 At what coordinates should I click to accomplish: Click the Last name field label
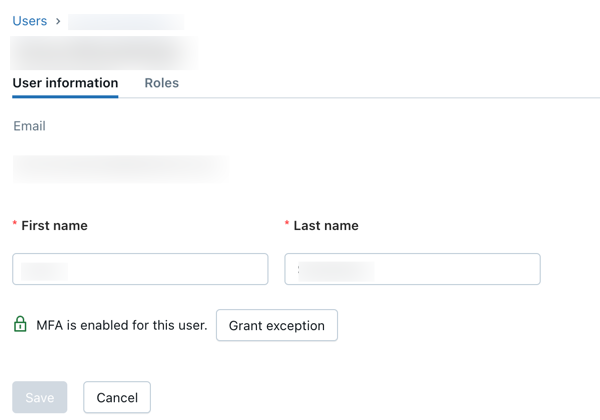(326, 226)
